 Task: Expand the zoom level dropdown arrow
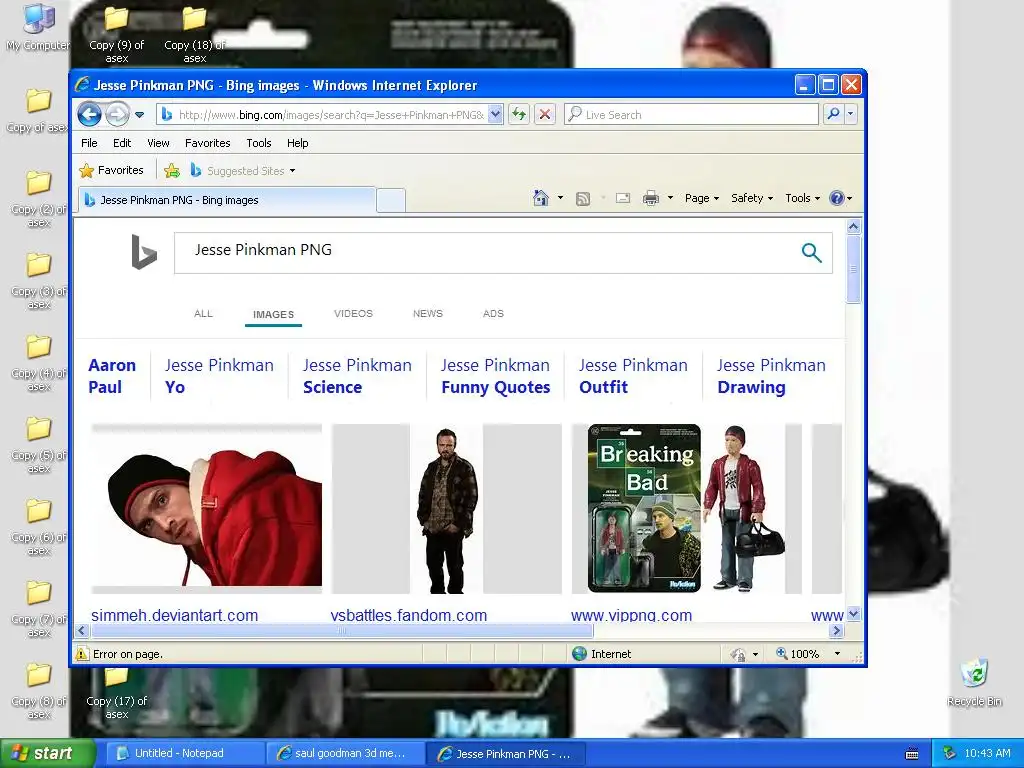coord(837,654)
